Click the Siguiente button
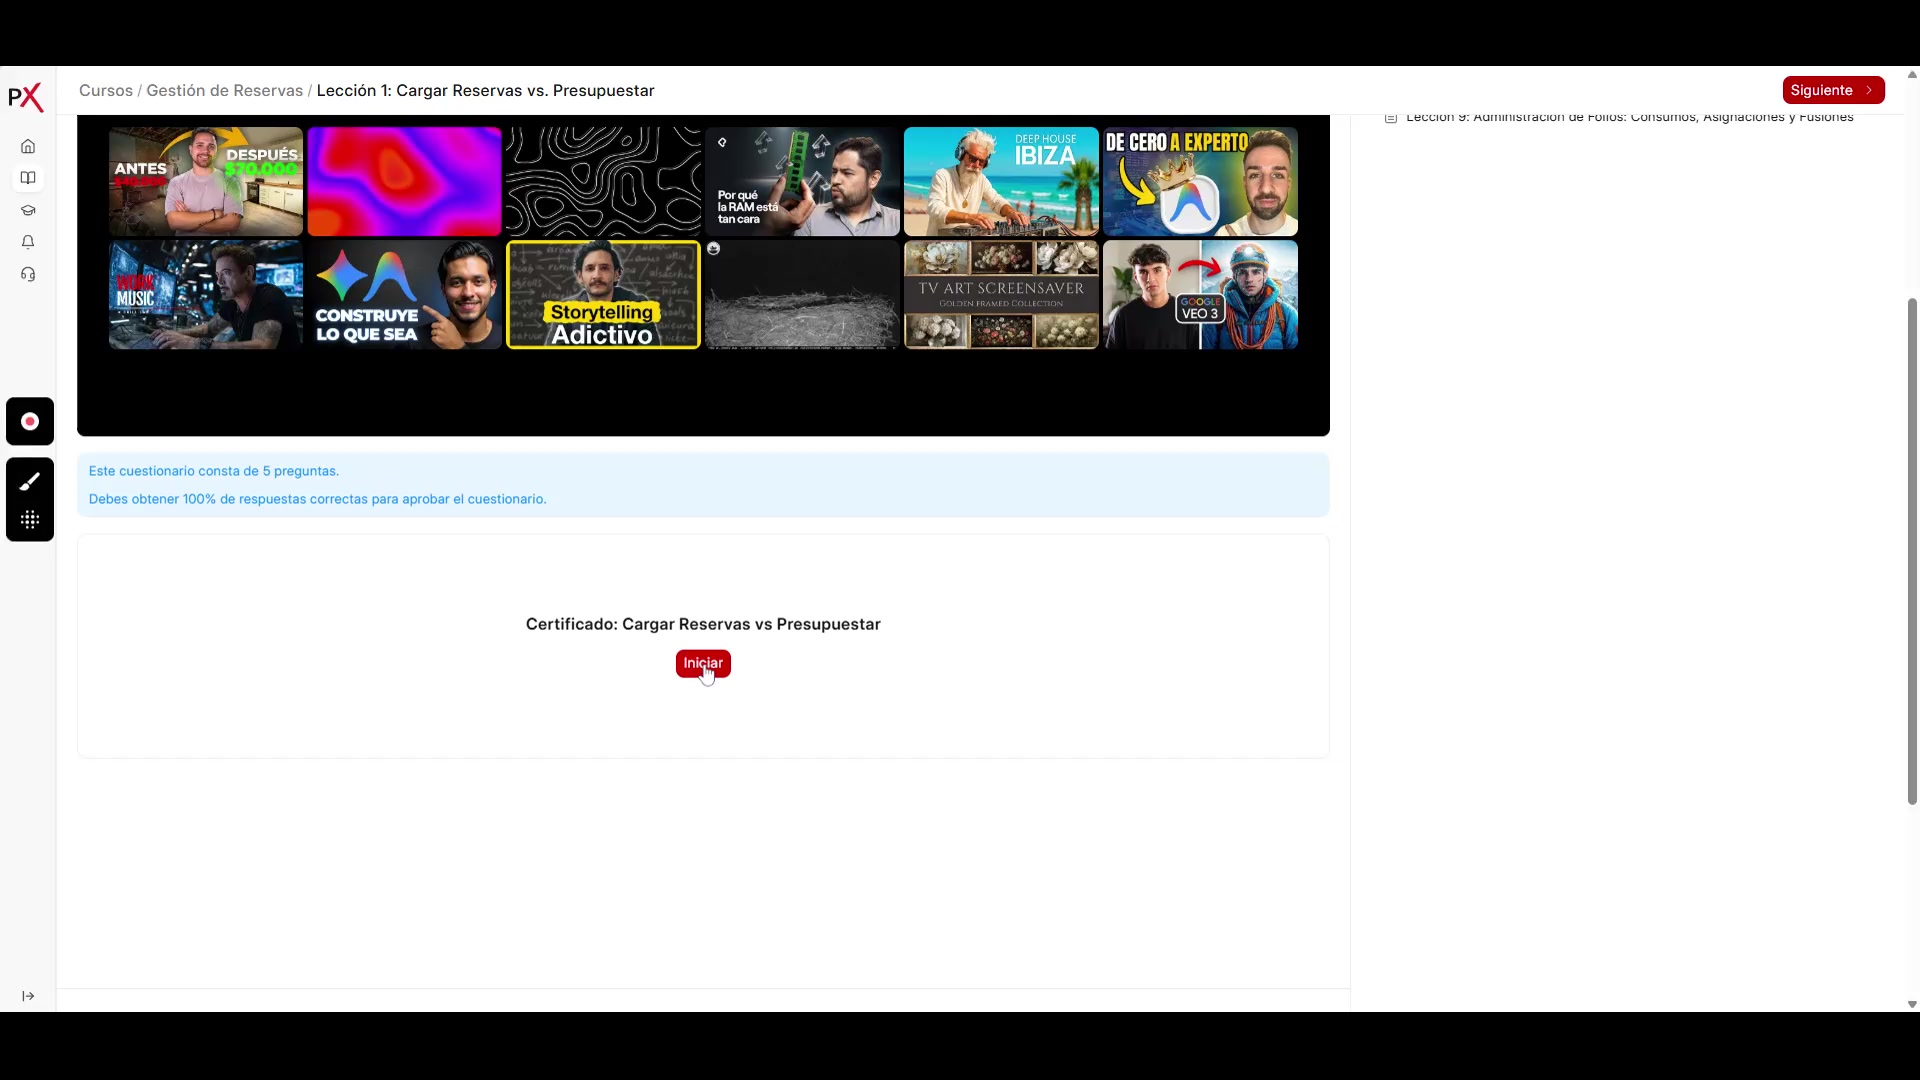The image size is (1920, 1080). coord(1832,90)
